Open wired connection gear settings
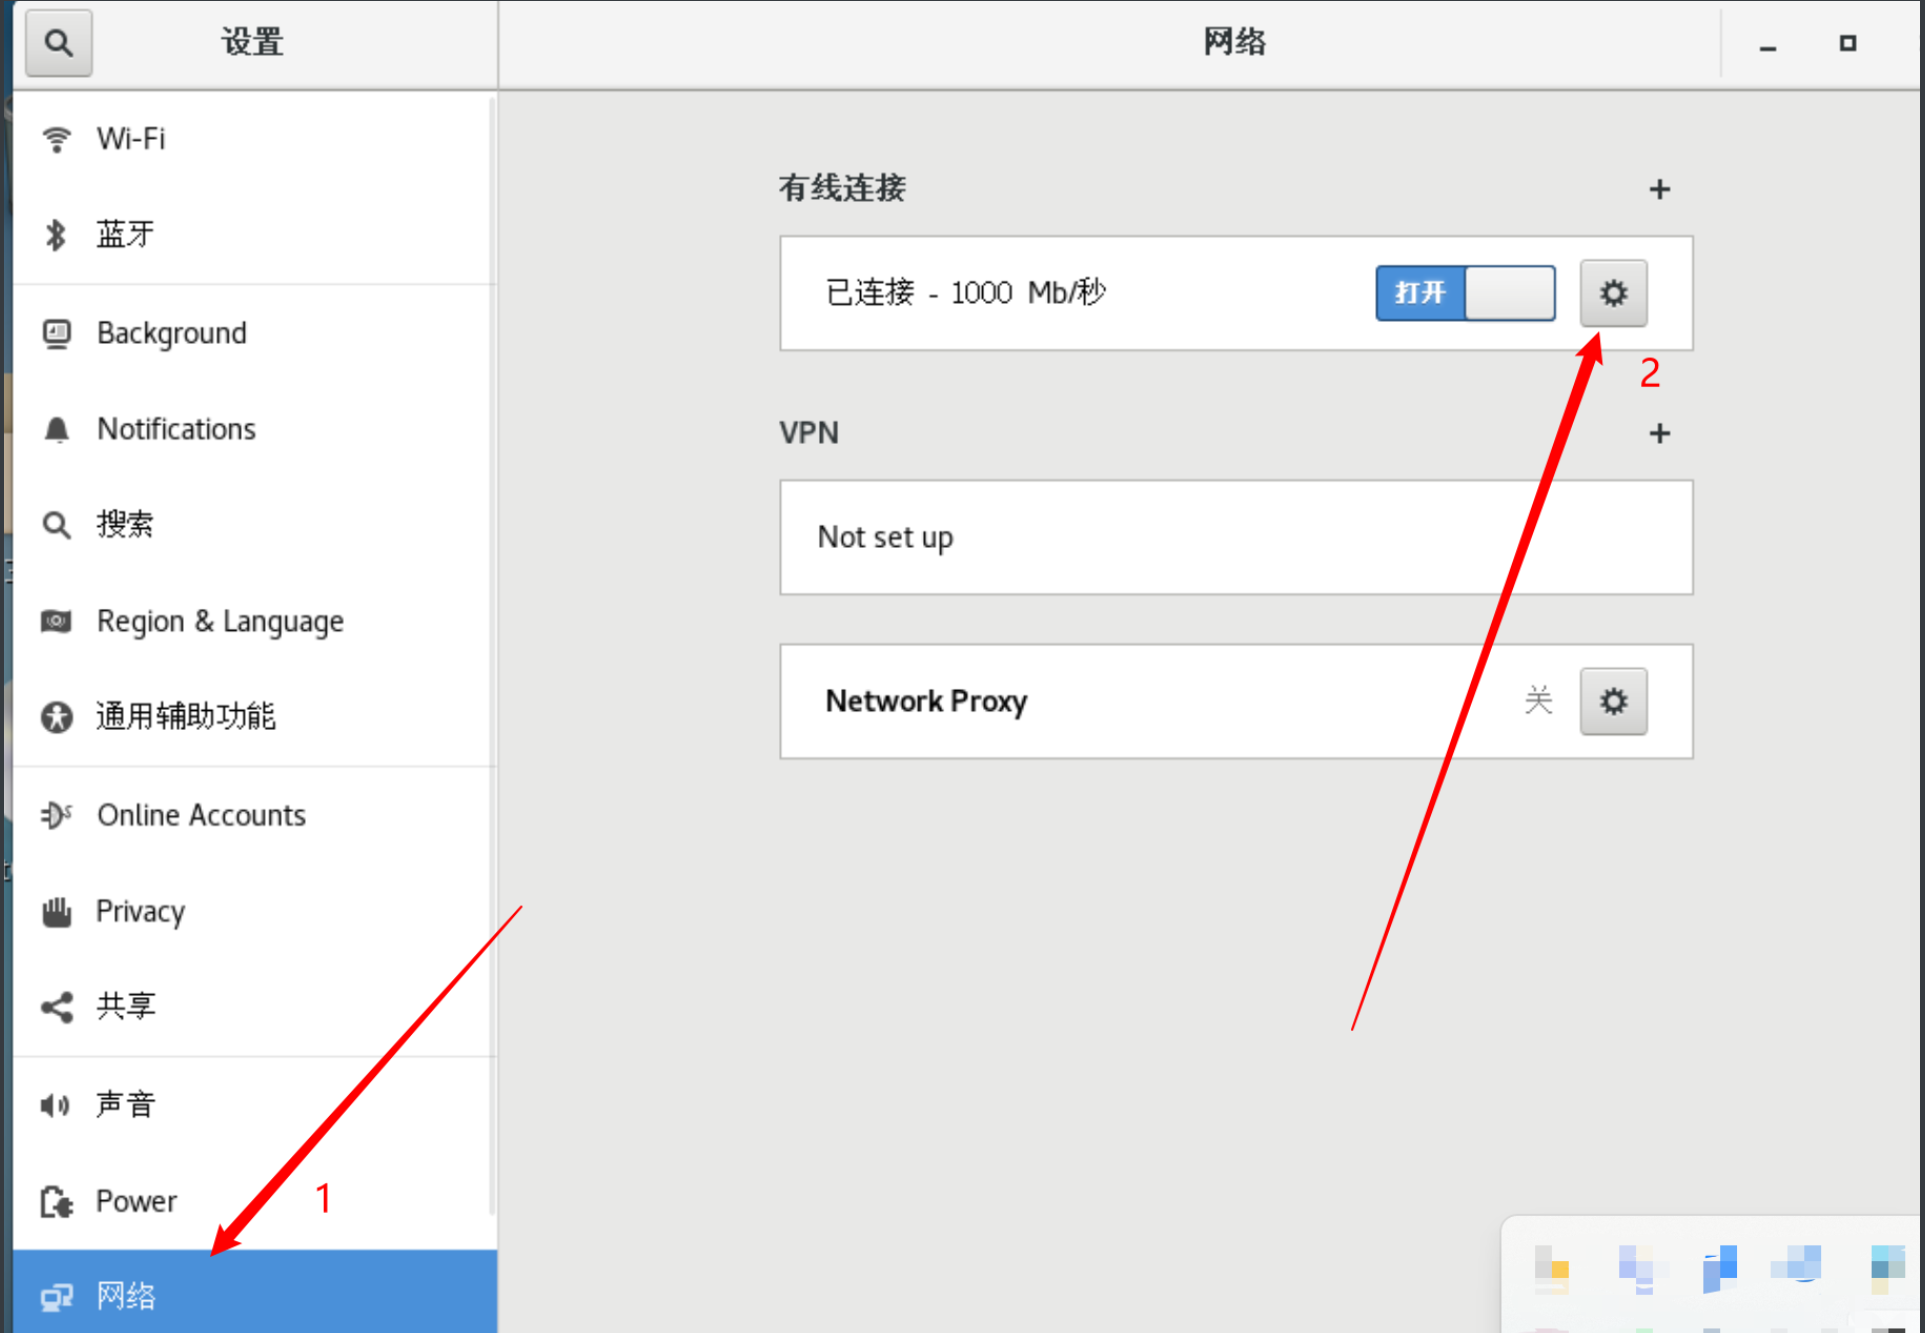Screen dimensions: 1925x1333 point(1612,293)
